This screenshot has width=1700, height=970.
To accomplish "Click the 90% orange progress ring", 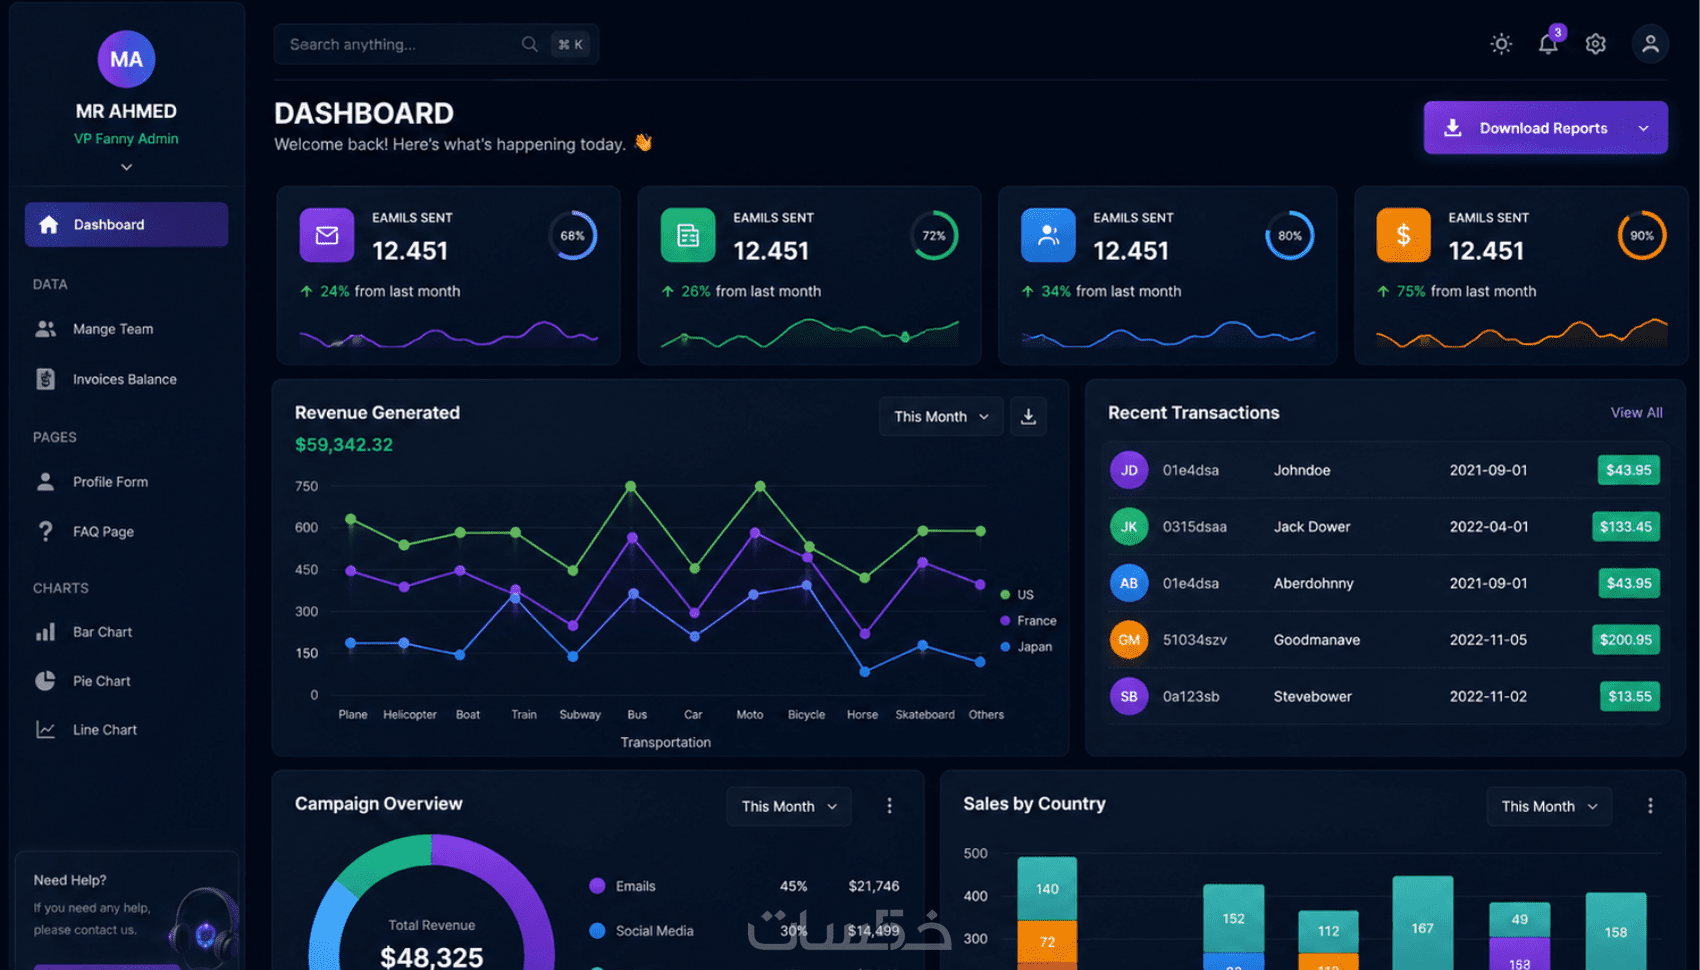I will (1641, 236).
